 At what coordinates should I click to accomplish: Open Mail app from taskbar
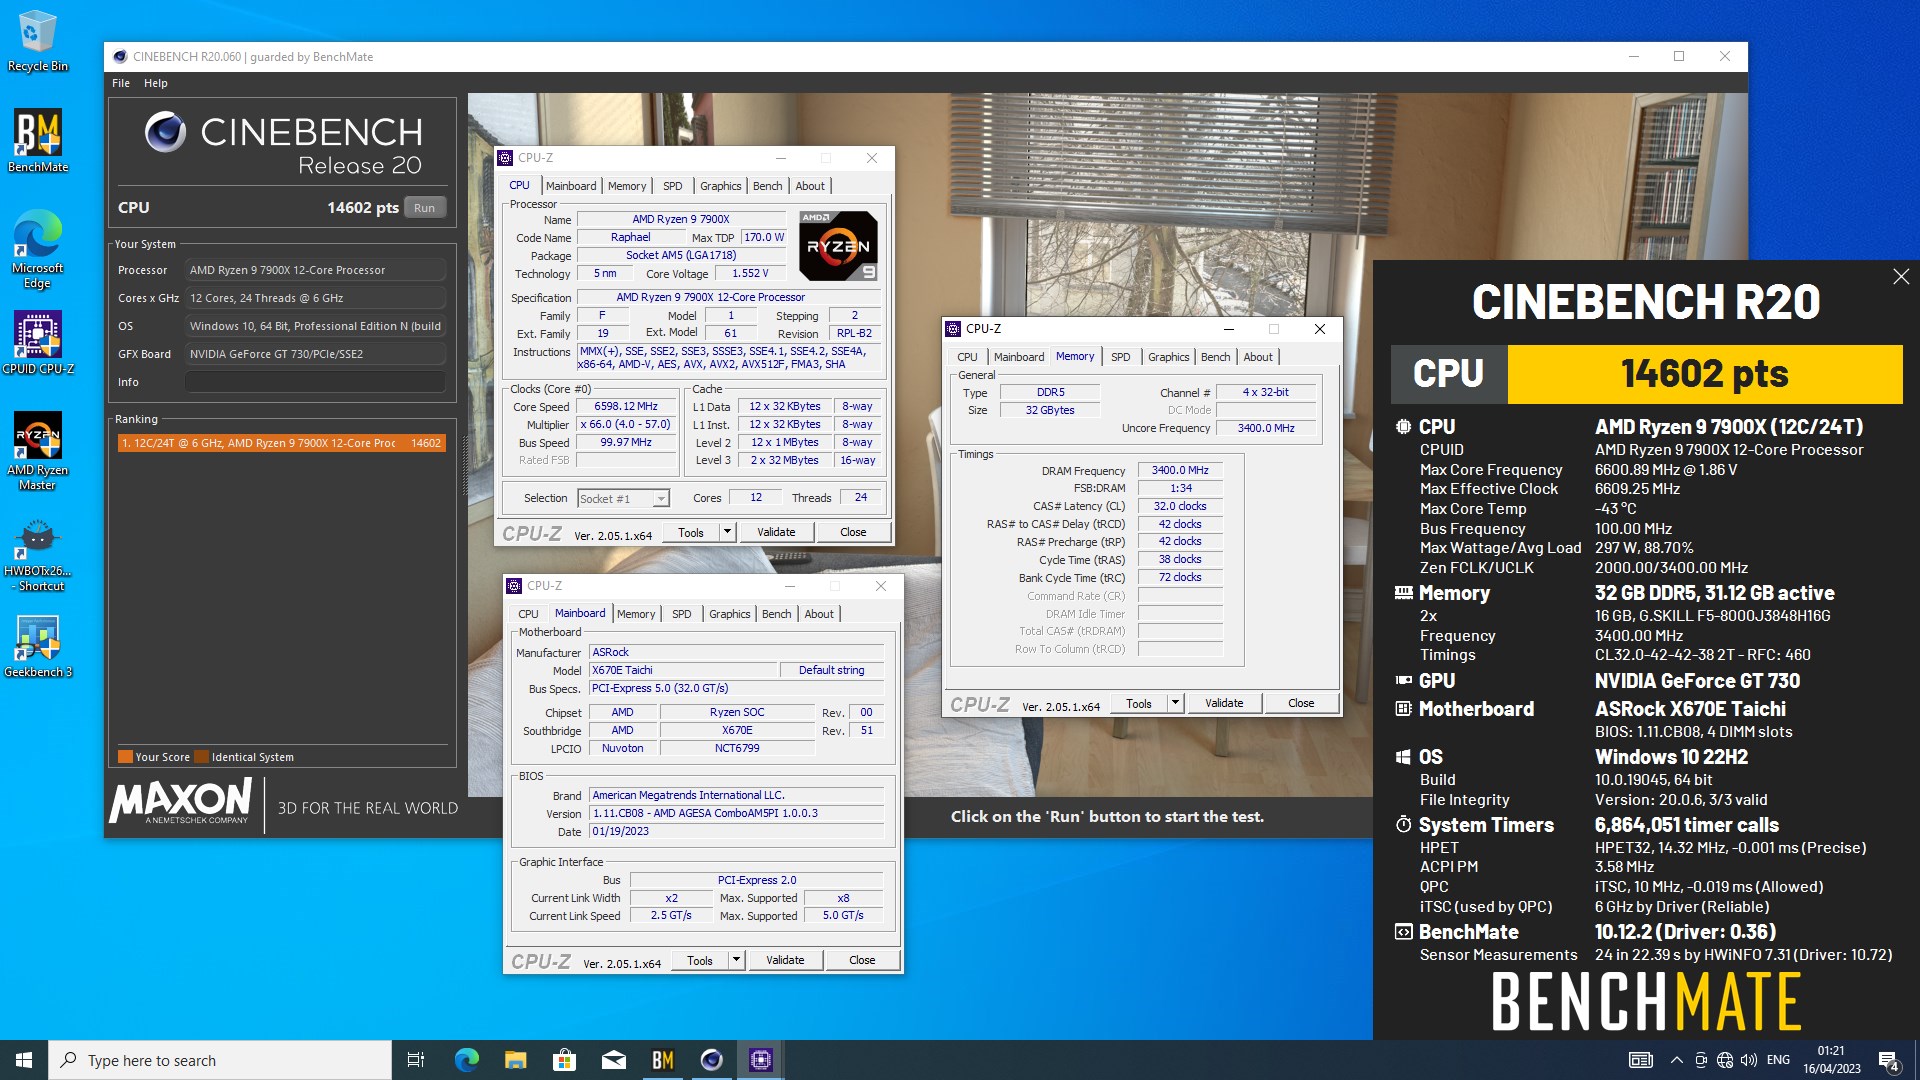pyautogui.click(x=613, y=1060)
